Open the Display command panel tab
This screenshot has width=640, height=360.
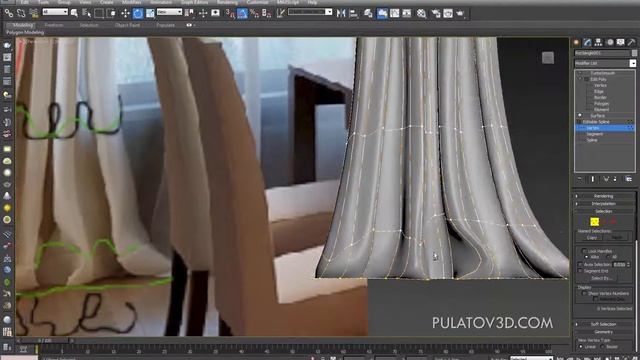620,42
